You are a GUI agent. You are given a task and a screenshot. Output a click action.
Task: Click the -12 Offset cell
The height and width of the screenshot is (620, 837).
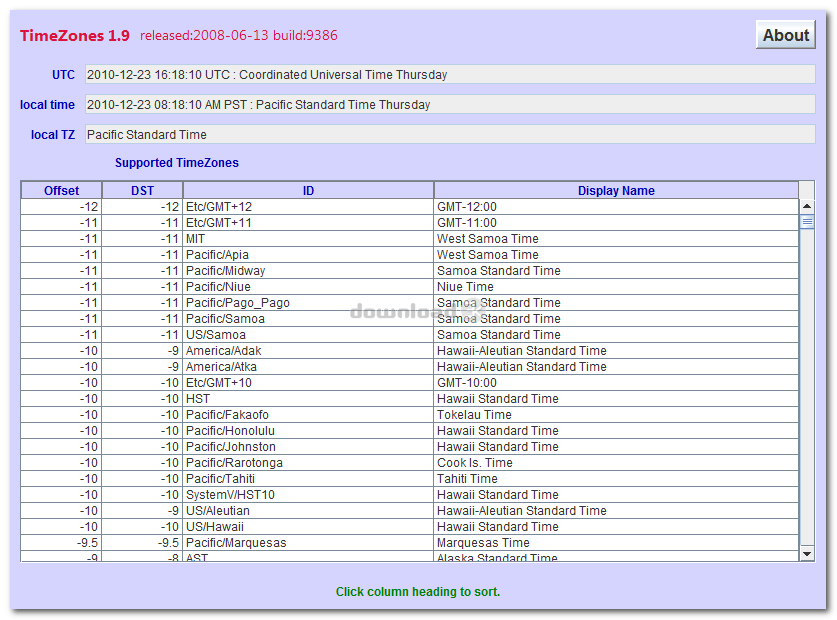pyautogui.click(x=61, y=207)
